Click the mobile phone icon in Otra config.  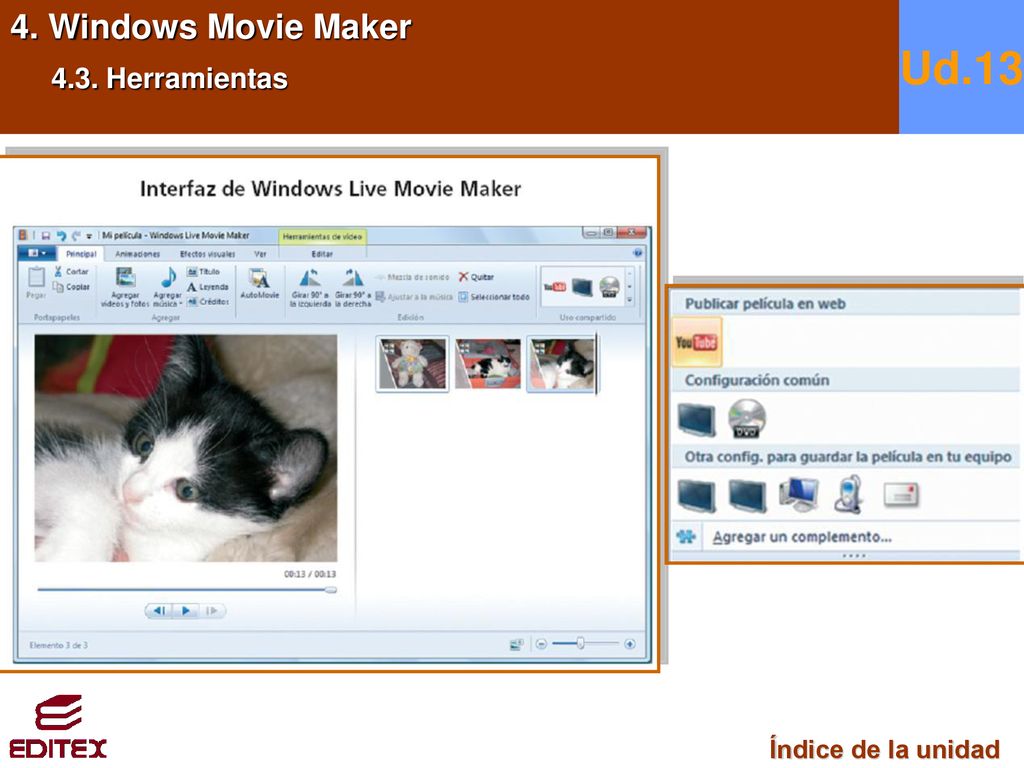coord(849,494)
